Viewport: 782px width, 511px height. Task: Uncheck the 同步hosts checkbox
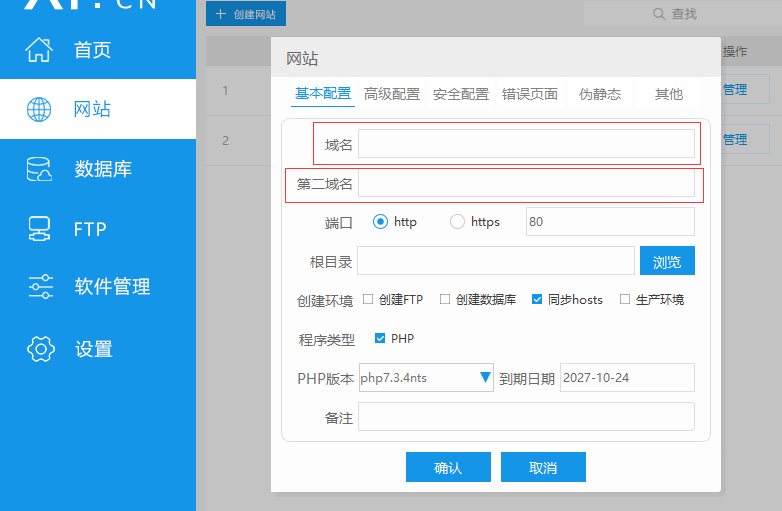tap(537, 299)
